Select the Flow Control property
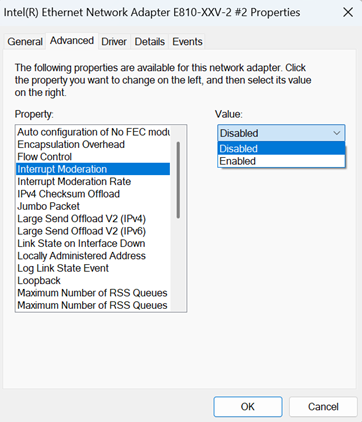Screen dimensions: 362x422 click(93, 157)
